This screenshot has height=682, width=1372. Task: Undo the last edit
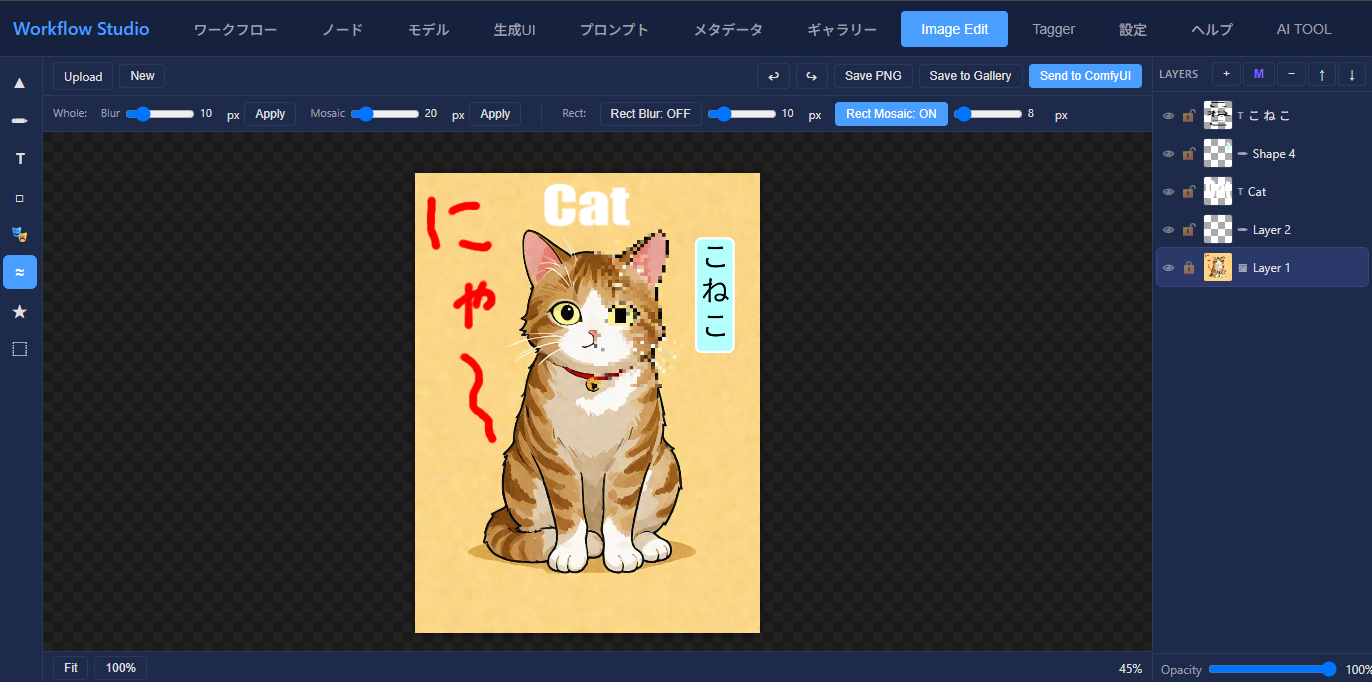[773, 76]
